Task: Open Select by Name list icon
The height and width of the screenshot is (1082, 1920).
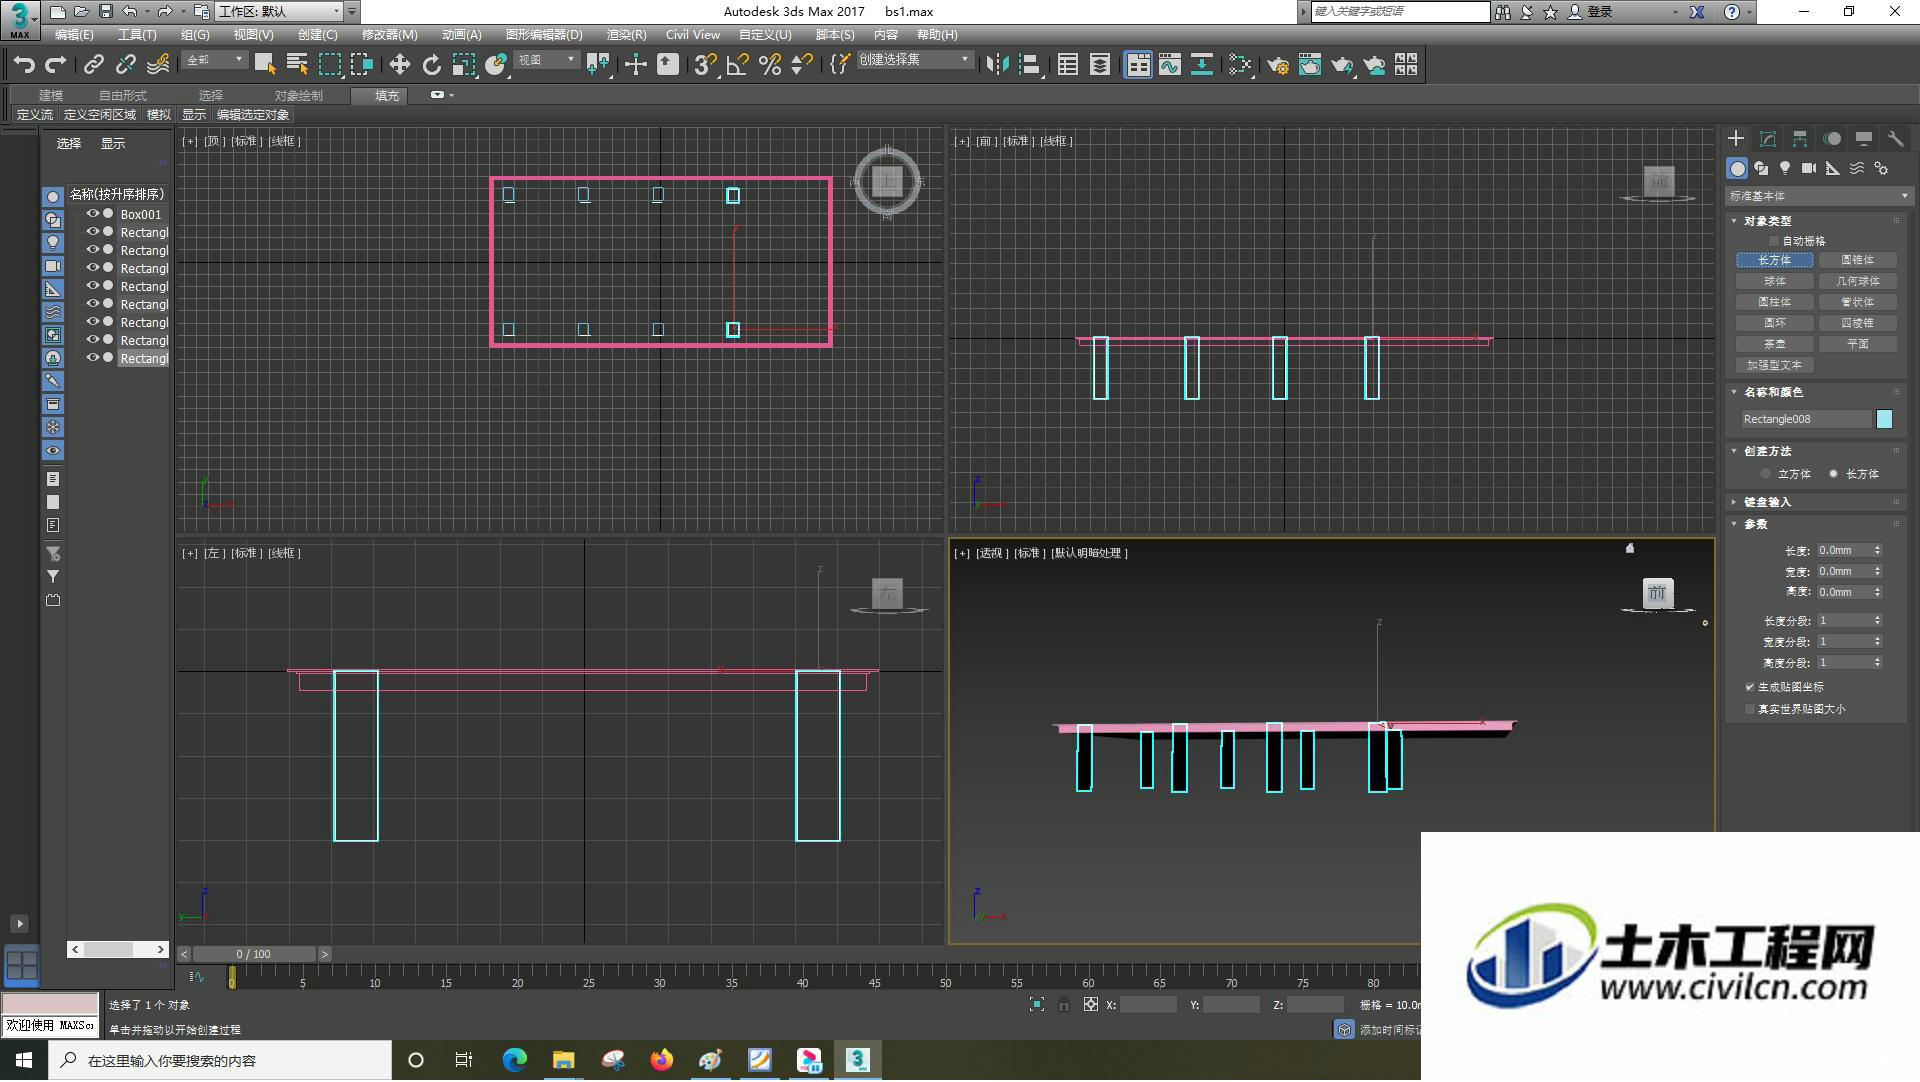Action: point(297,65)
